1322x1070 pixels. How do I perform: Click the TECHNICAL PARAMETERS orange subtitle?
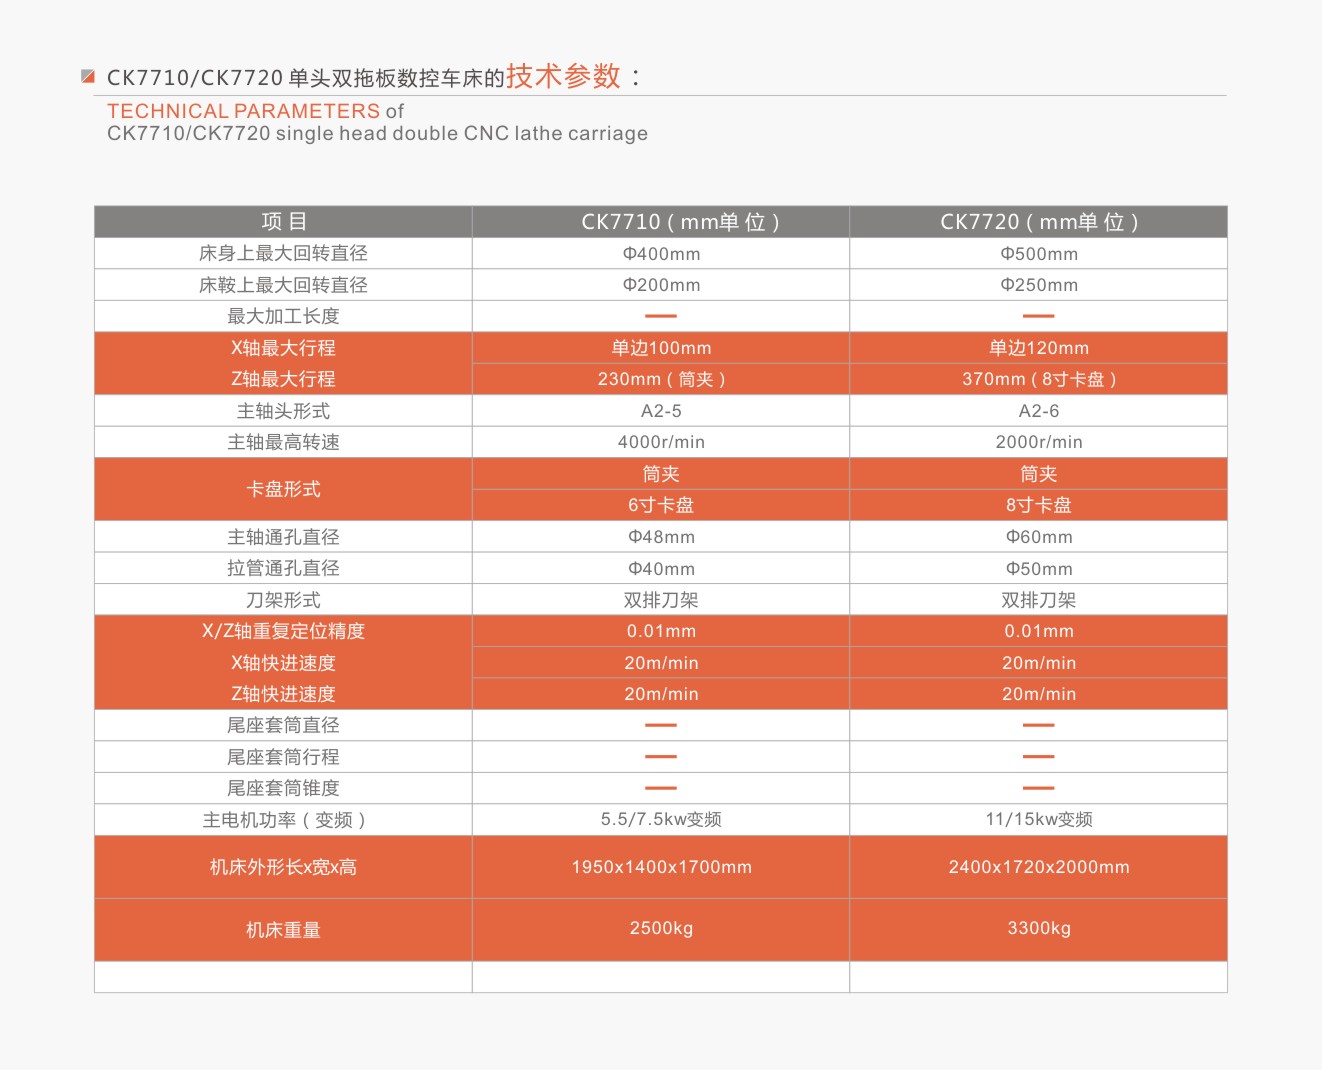[243, 111]
